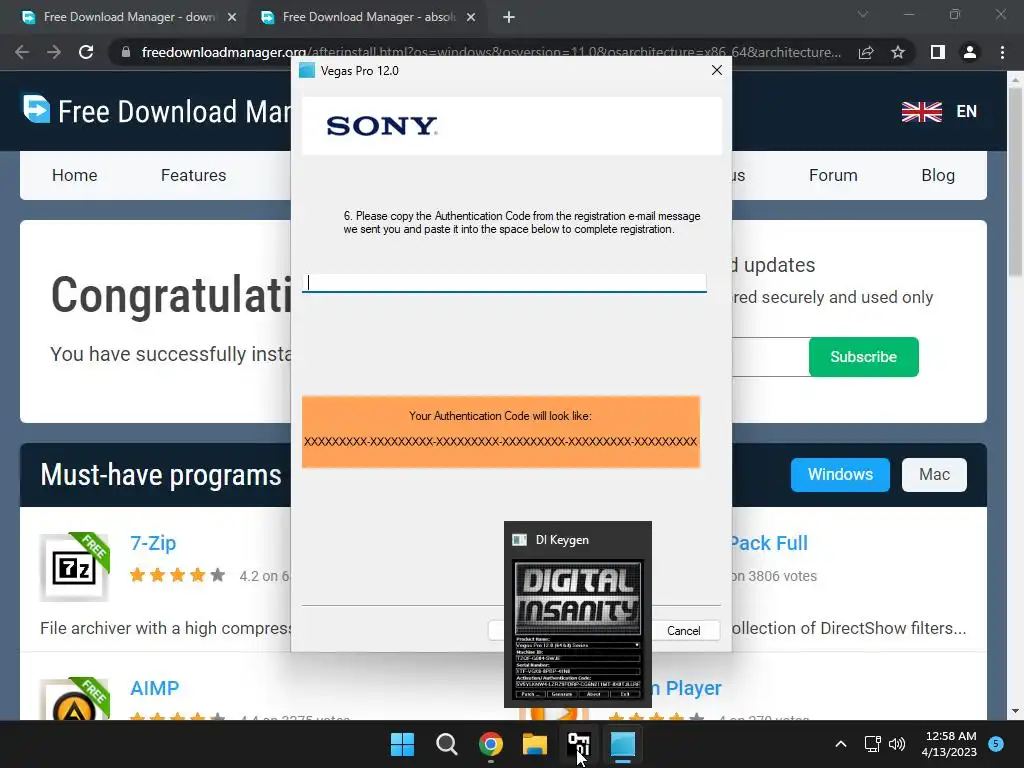Open Chrome from the taskbar
Viewport: 1024px width, 768px height.
490,744
